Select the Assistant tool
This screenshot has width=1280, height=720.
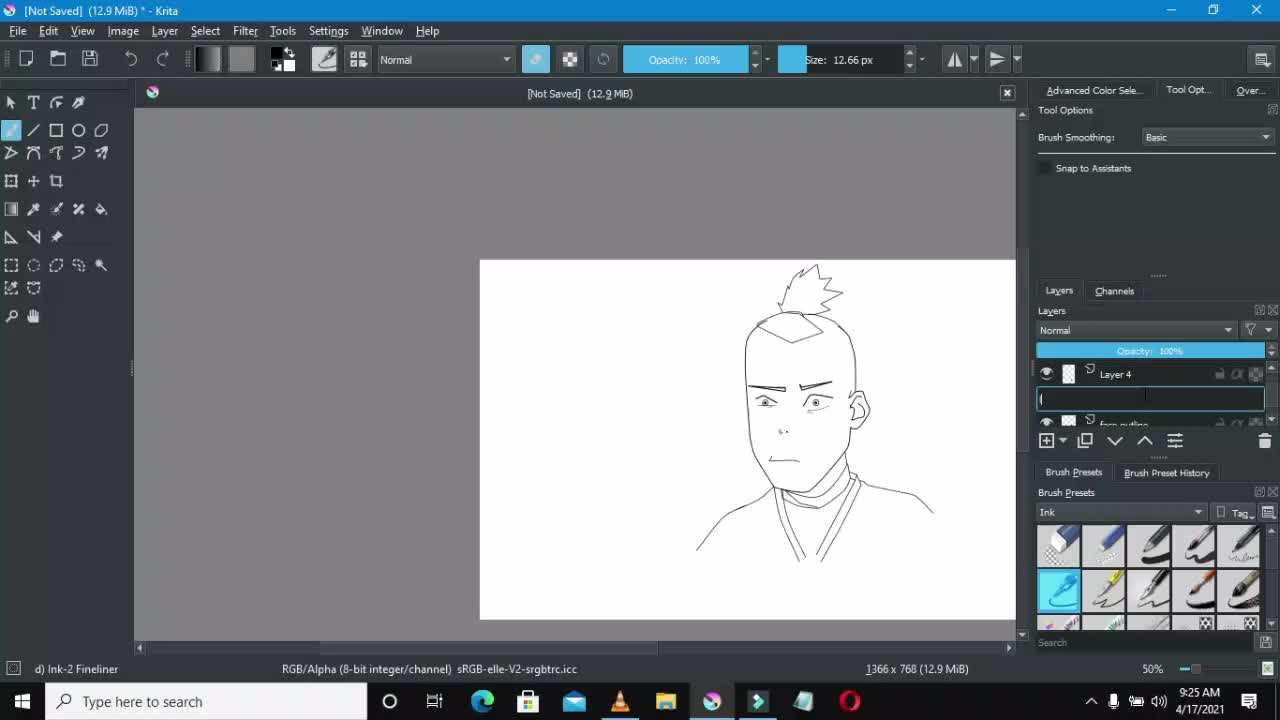coord(11,237)
